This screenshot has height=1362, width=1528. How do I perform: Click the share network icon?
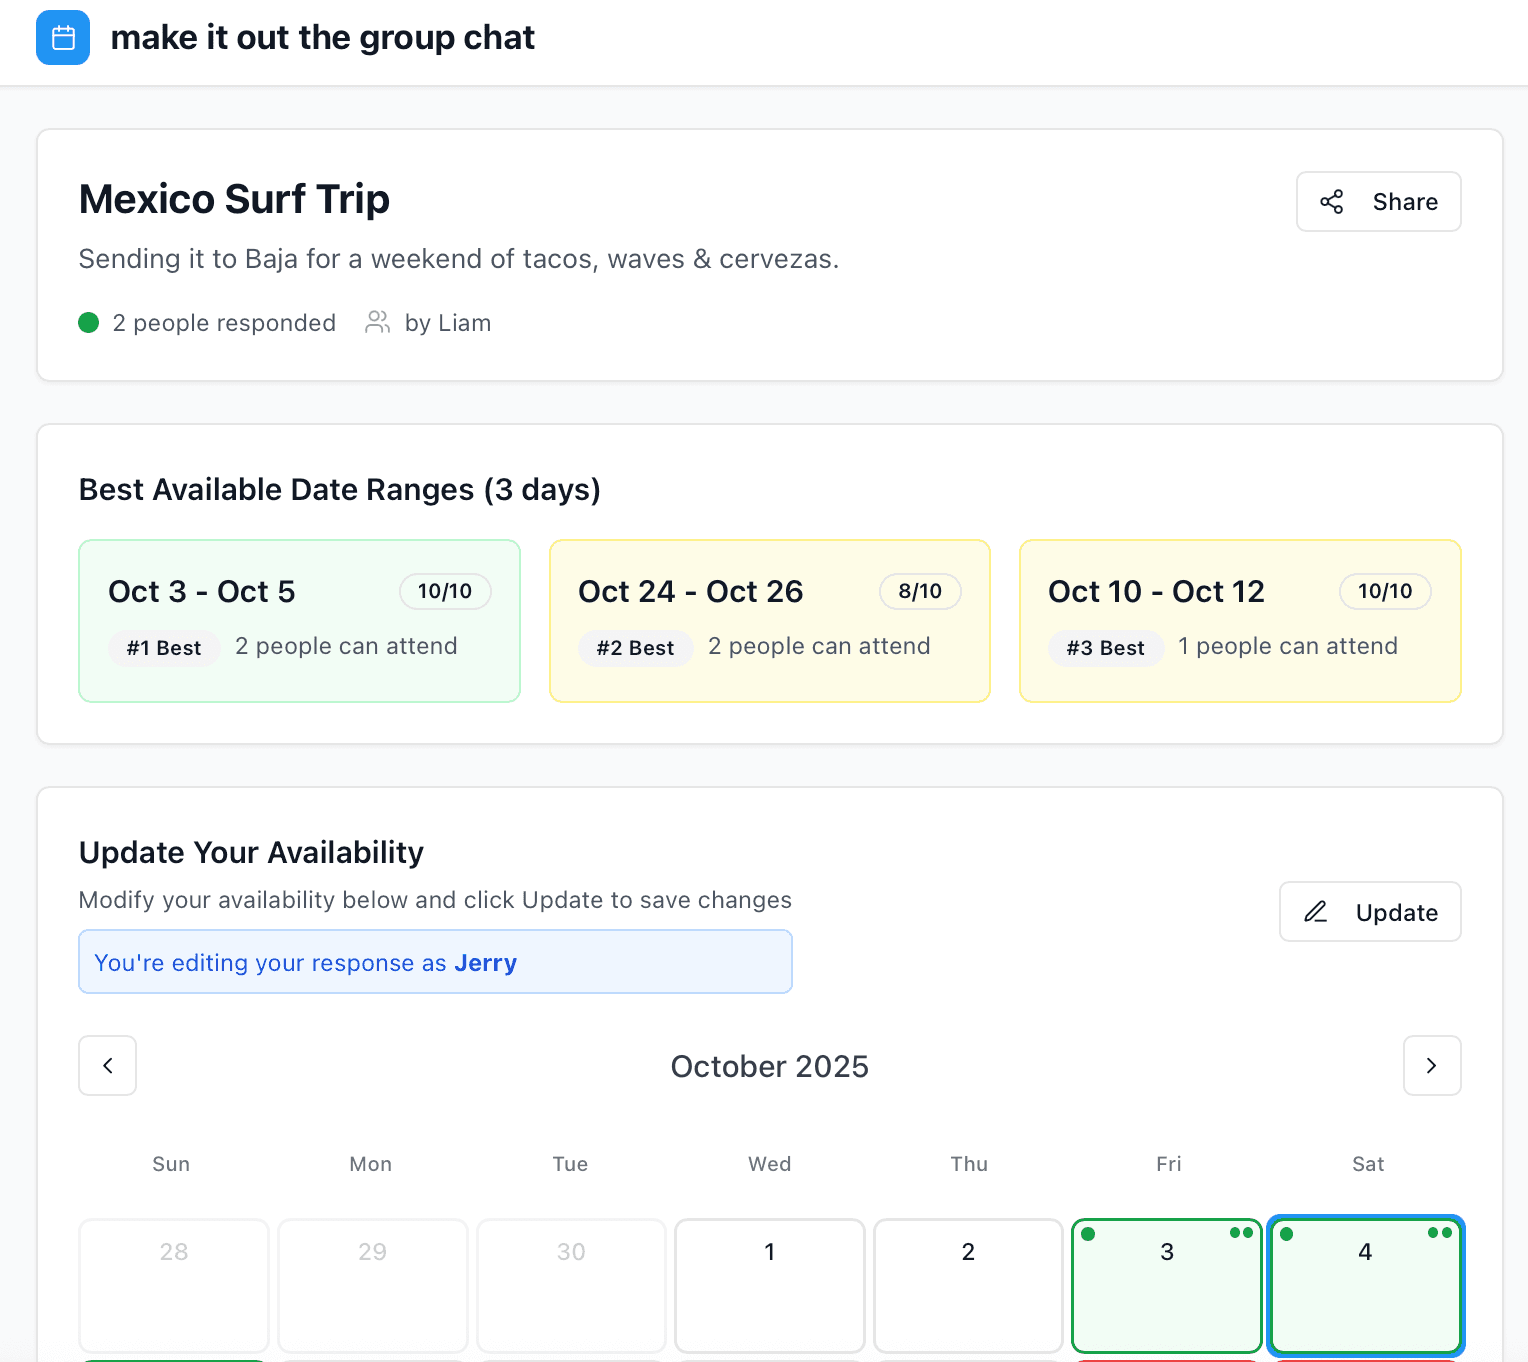(1331, 202)
